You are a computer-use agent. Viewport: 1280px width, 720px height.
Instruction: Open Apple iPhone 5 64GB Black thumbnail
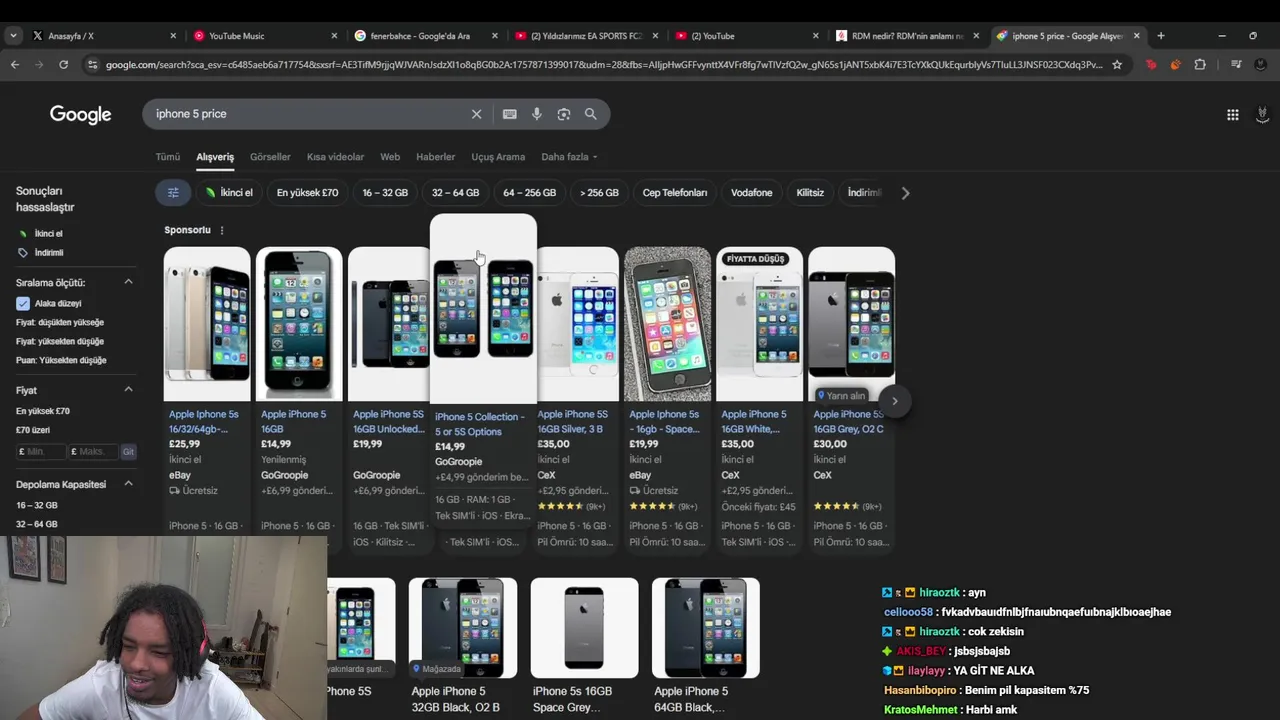(706, 628)
